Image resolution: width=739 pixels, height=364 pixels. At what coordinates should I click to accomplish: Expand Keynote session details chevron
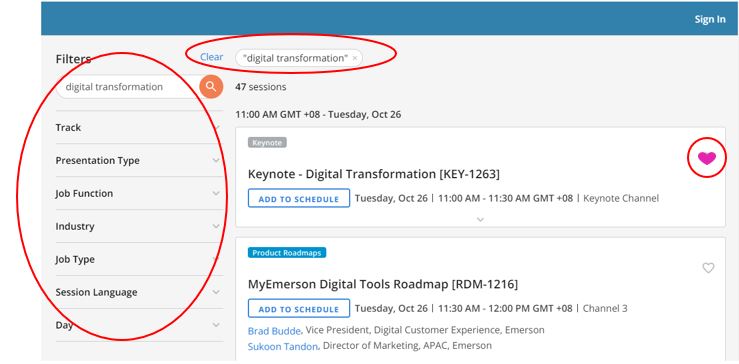coord(480,219)
